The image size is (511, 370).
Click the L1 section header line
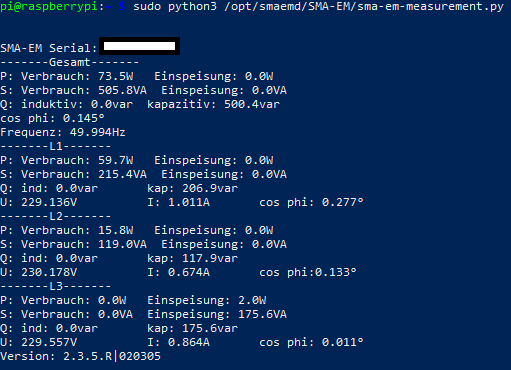coord(55,146)
